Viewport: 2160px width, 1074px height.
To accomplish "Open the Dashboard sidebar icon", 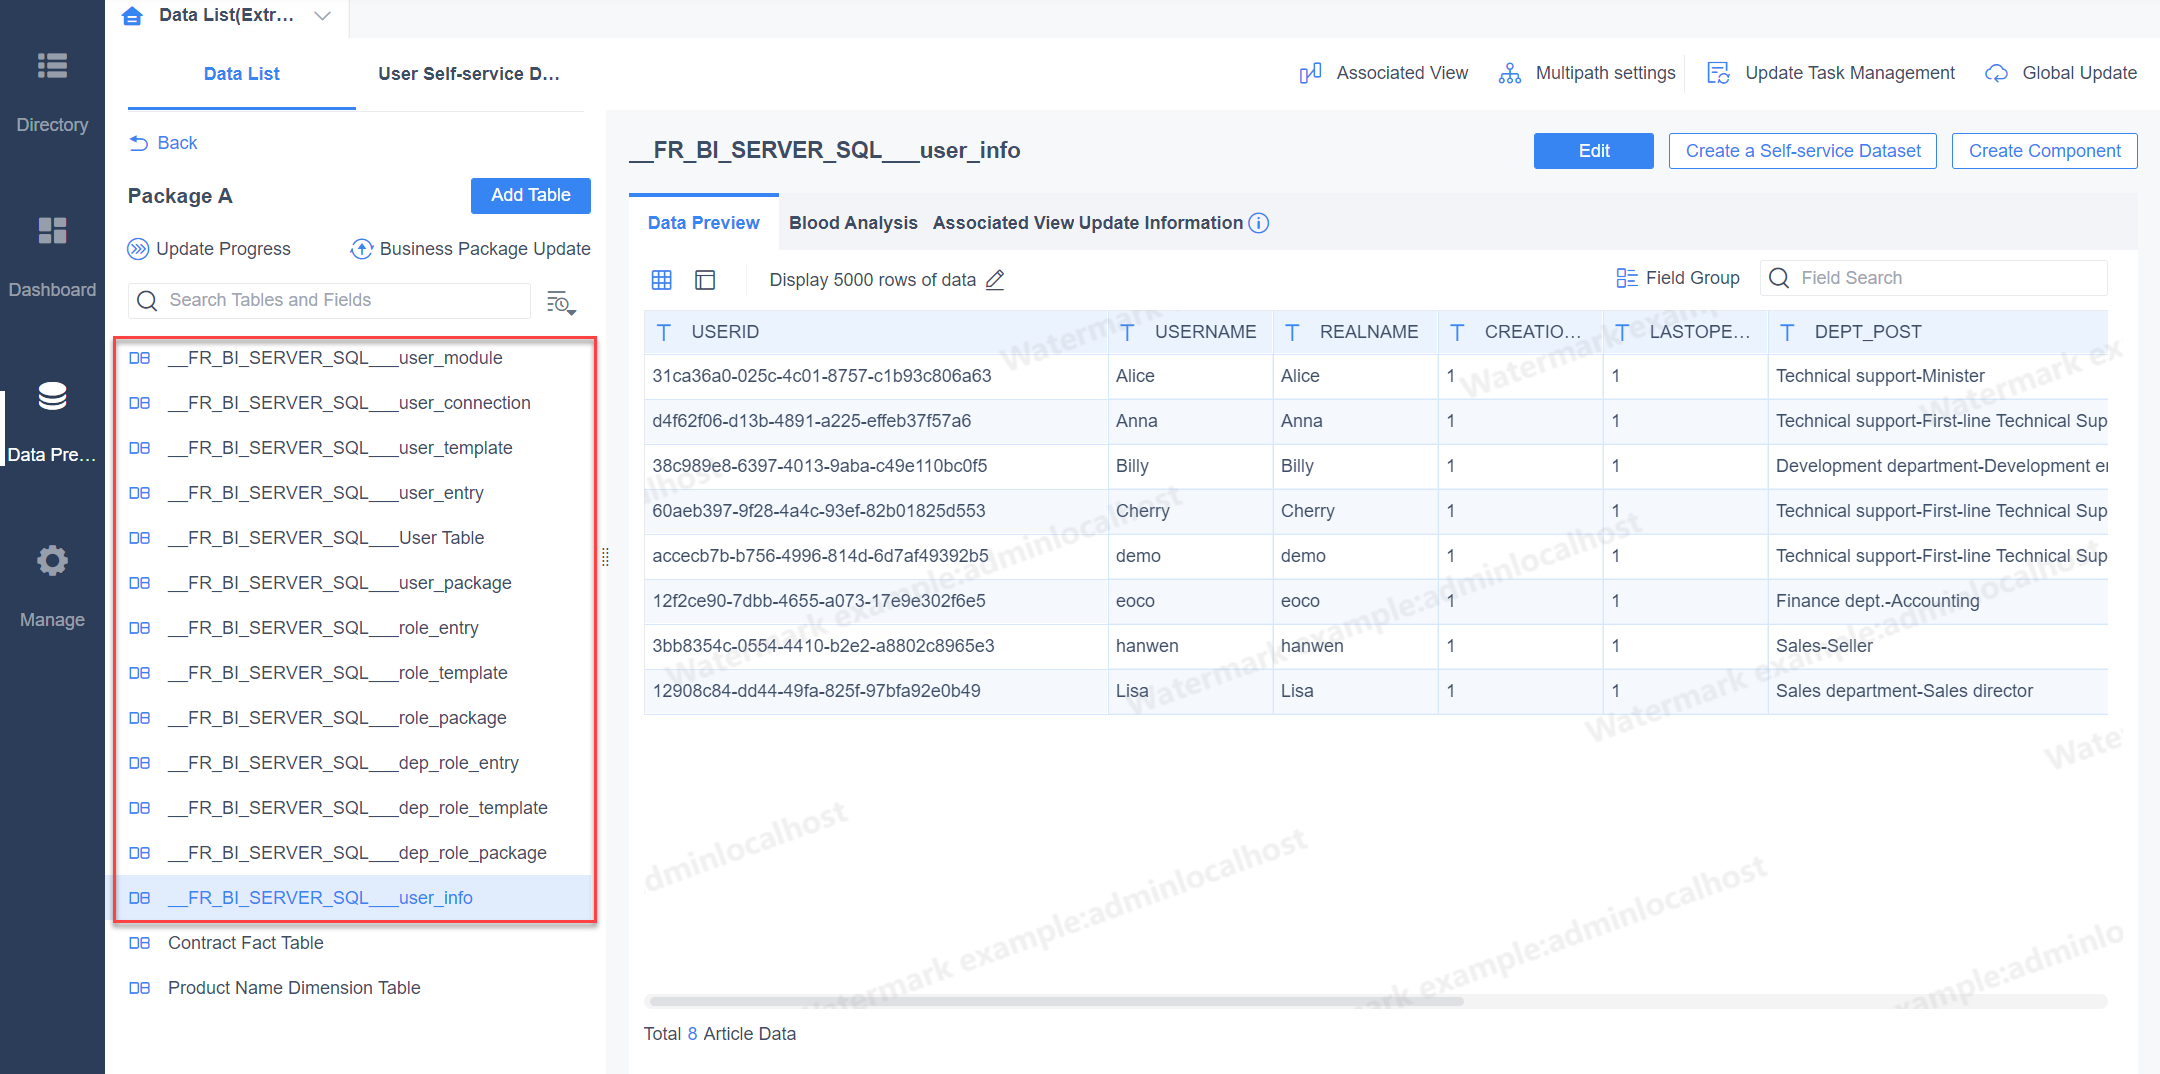I will click(52, 231).
